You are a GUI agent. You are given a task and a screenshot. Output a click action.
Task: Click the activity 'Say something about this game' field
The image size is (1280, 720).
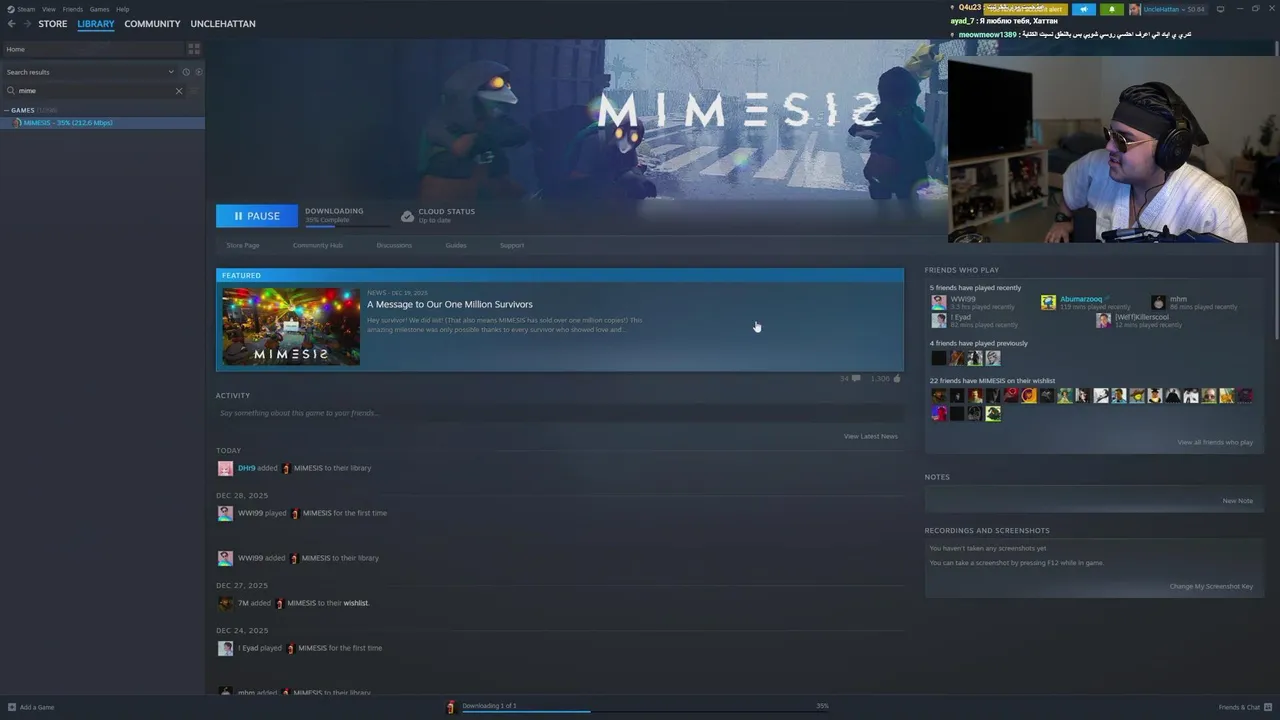point(560,413)
